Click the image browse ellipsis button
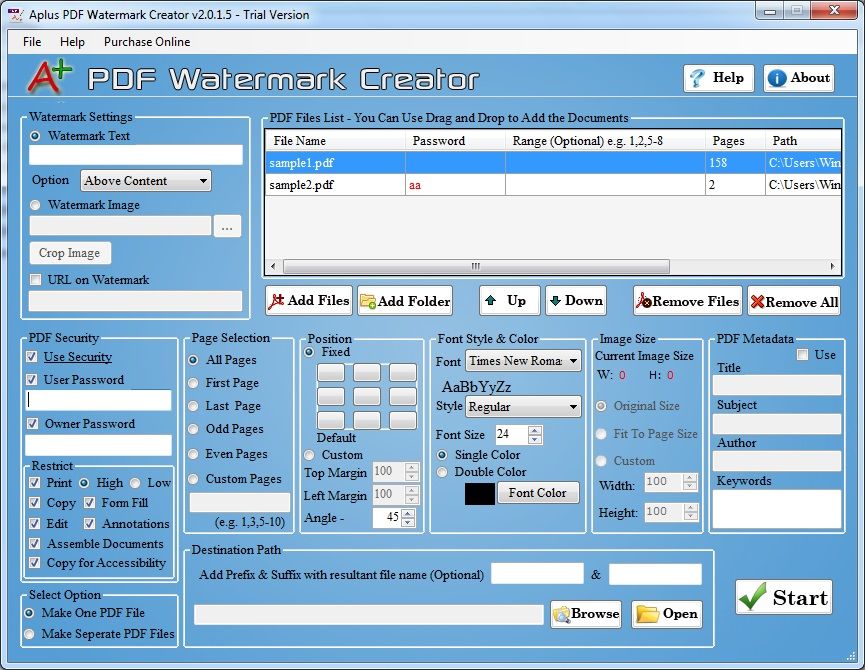This screenshot has height=670, width=865. 227,226
